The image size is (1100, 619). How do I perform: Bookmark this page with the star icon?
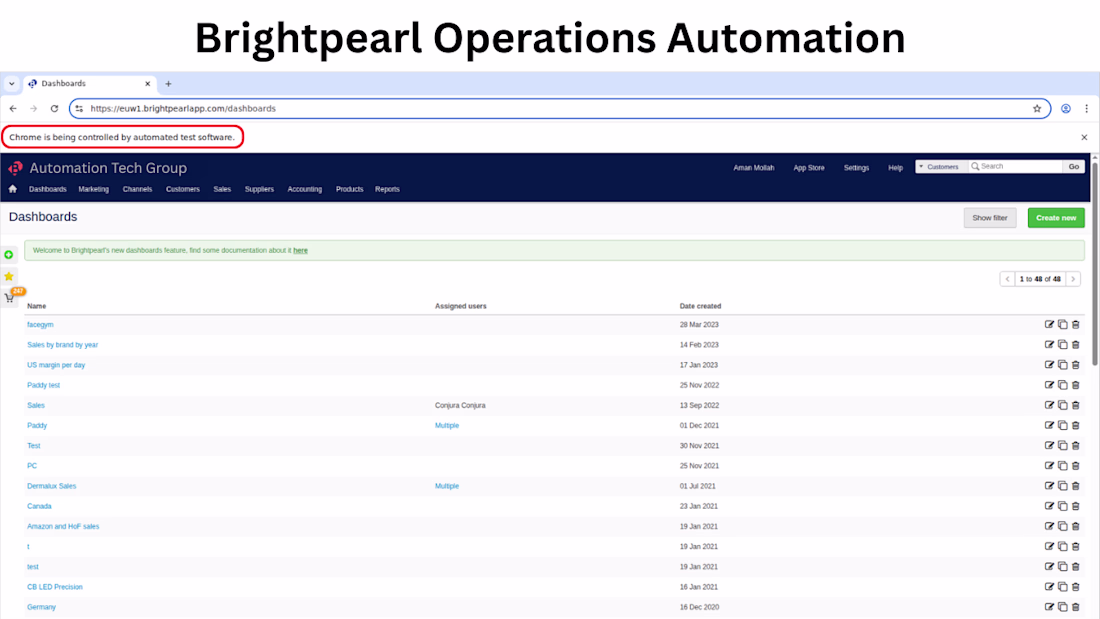(1037, 109)
